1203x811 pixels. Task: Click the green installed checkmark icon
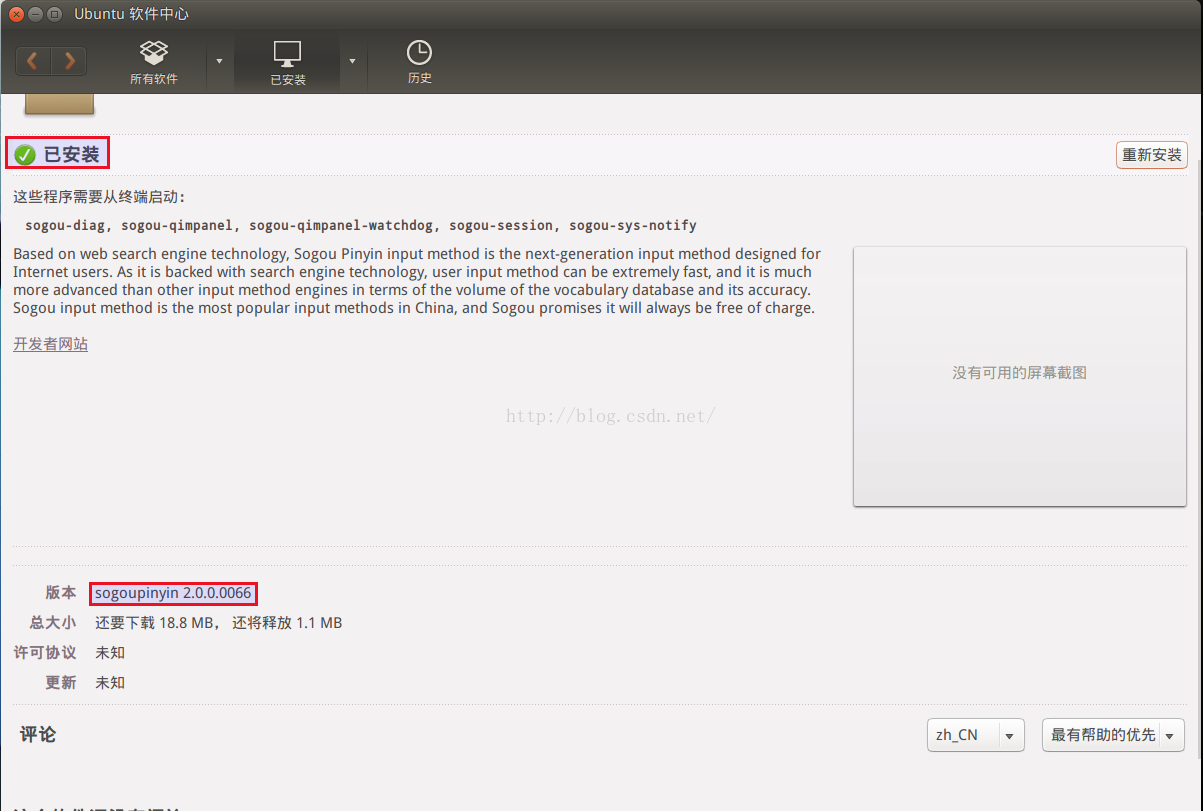point(25,155)
